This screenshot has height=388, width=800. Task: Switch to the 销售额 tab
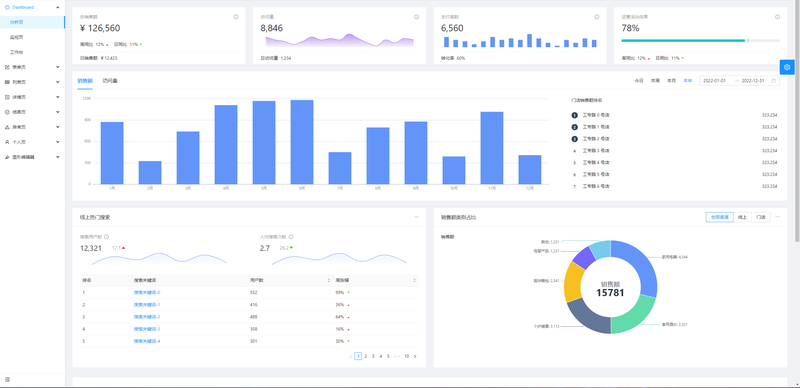coord(85,81)
